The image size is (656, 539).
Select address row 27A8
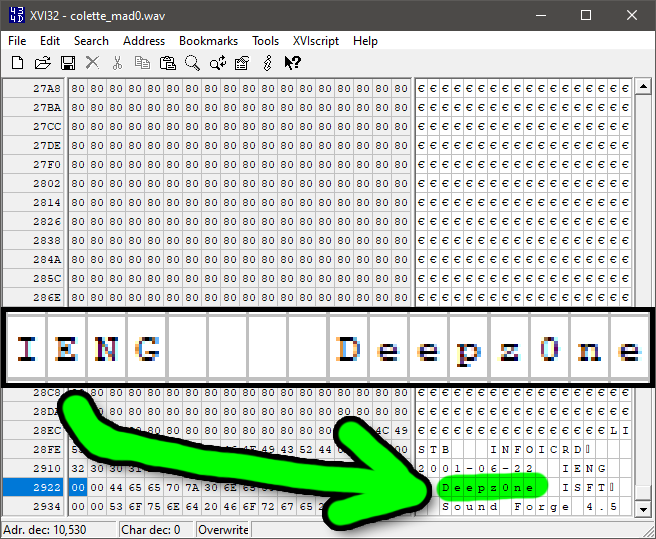(x=33, y=88)
